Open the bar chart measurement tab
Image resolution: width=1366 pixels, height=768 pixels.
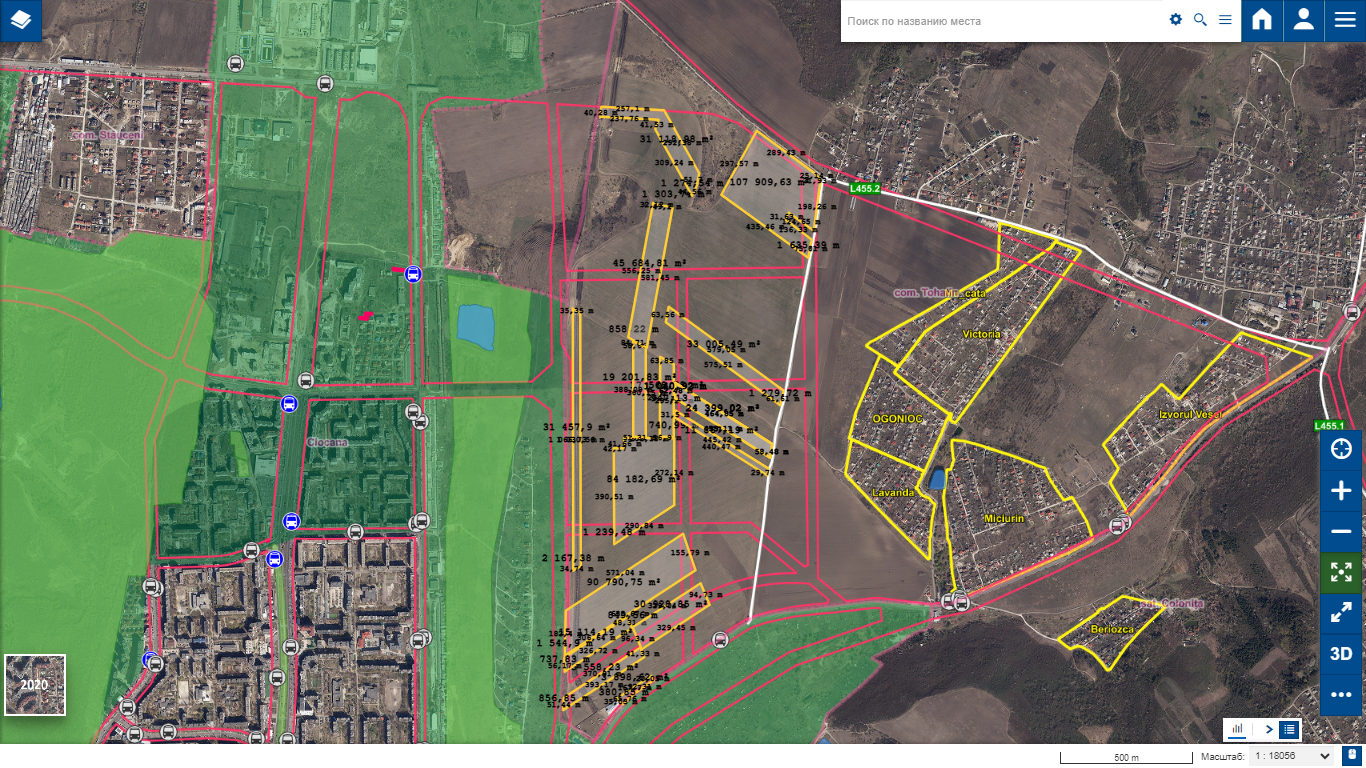[1237, 730]
